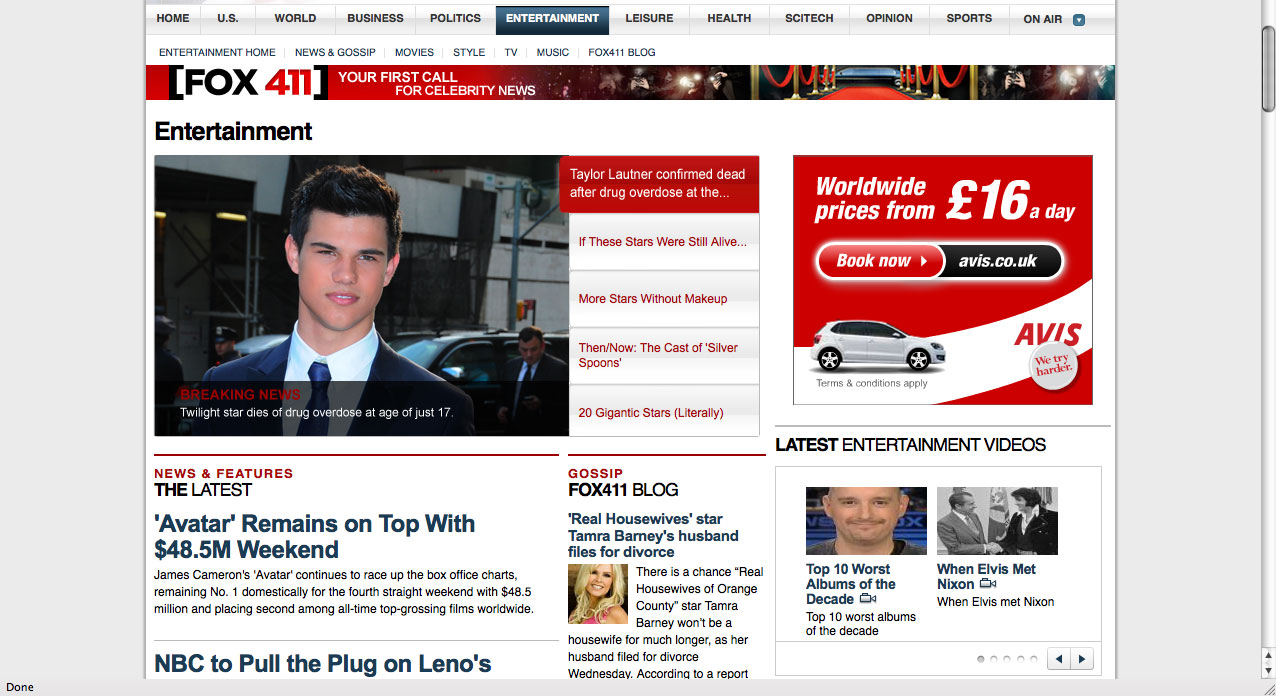The image size is (1276, 696).
Task: Click the ENTERTAINMENT tab
Action: [x=552, y=18]
